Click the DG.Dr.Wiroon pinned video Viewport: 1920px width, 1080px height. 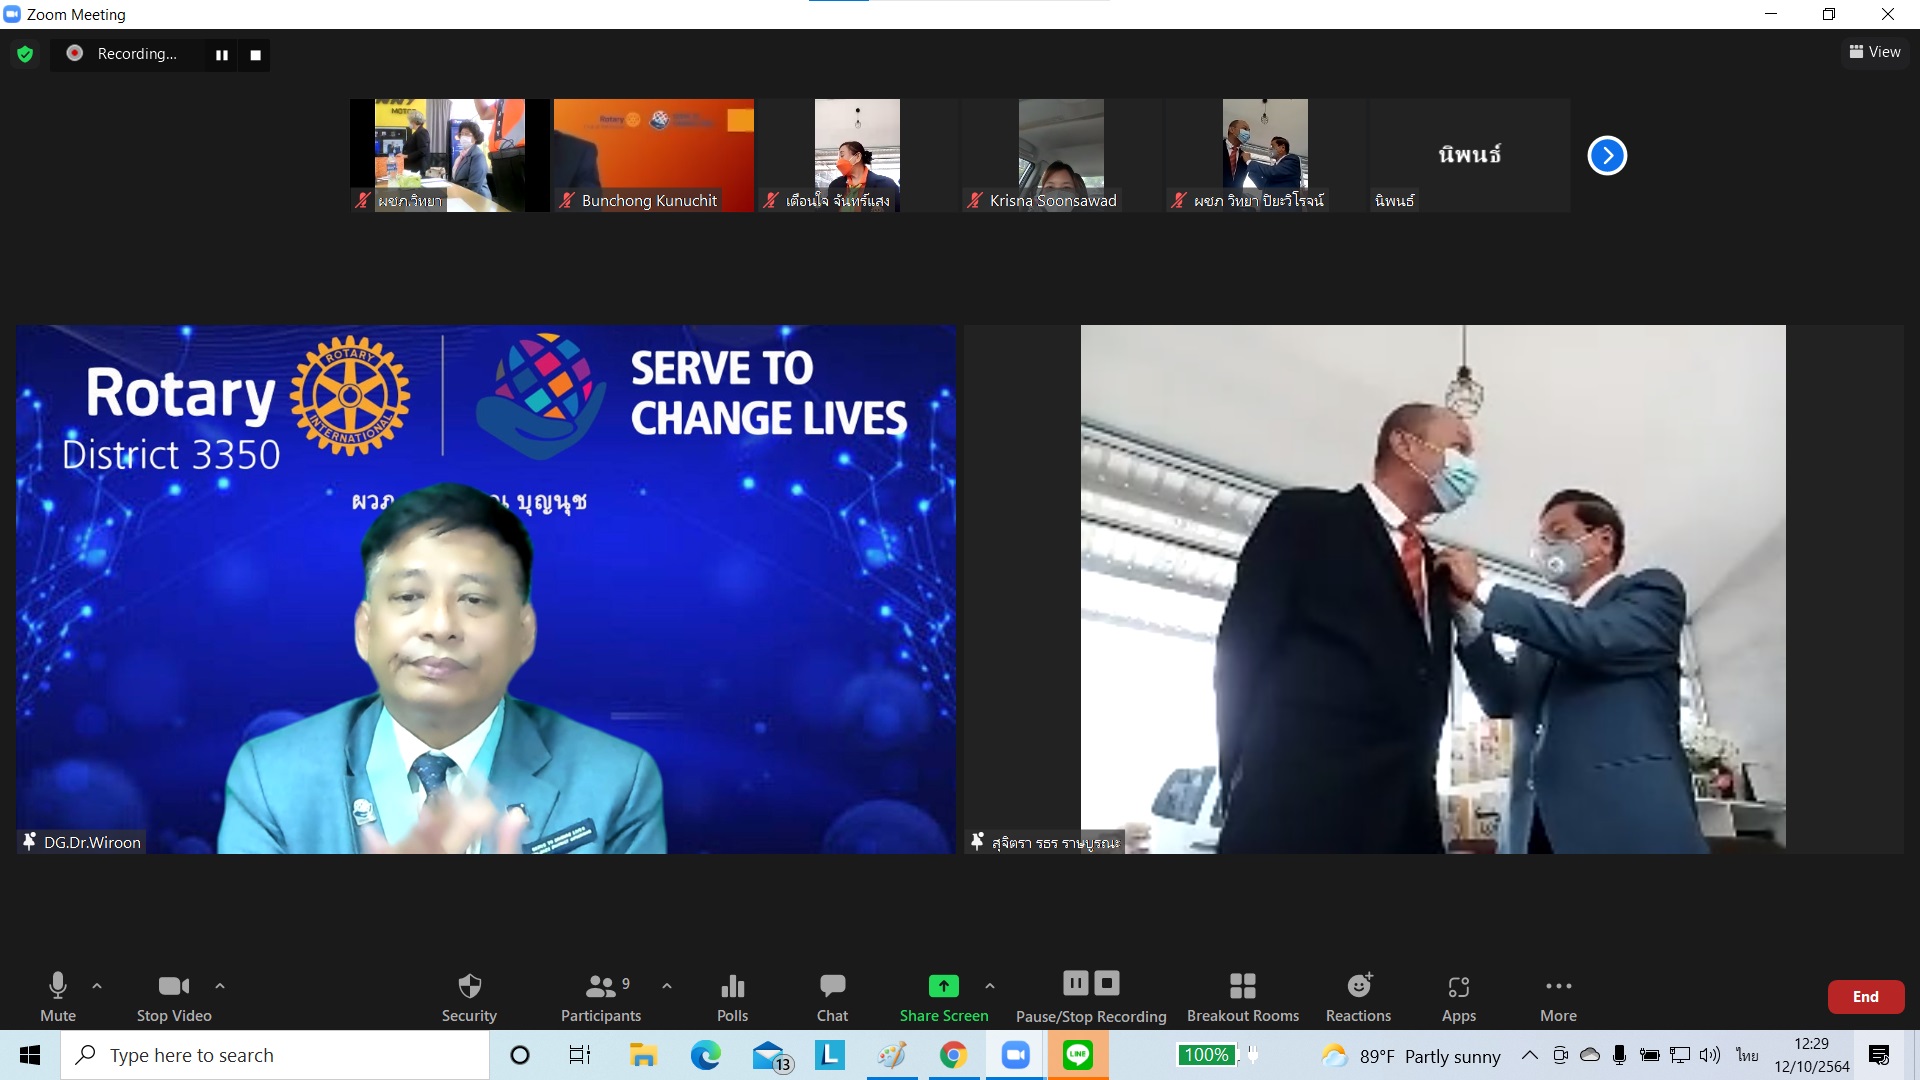point(486,589)
